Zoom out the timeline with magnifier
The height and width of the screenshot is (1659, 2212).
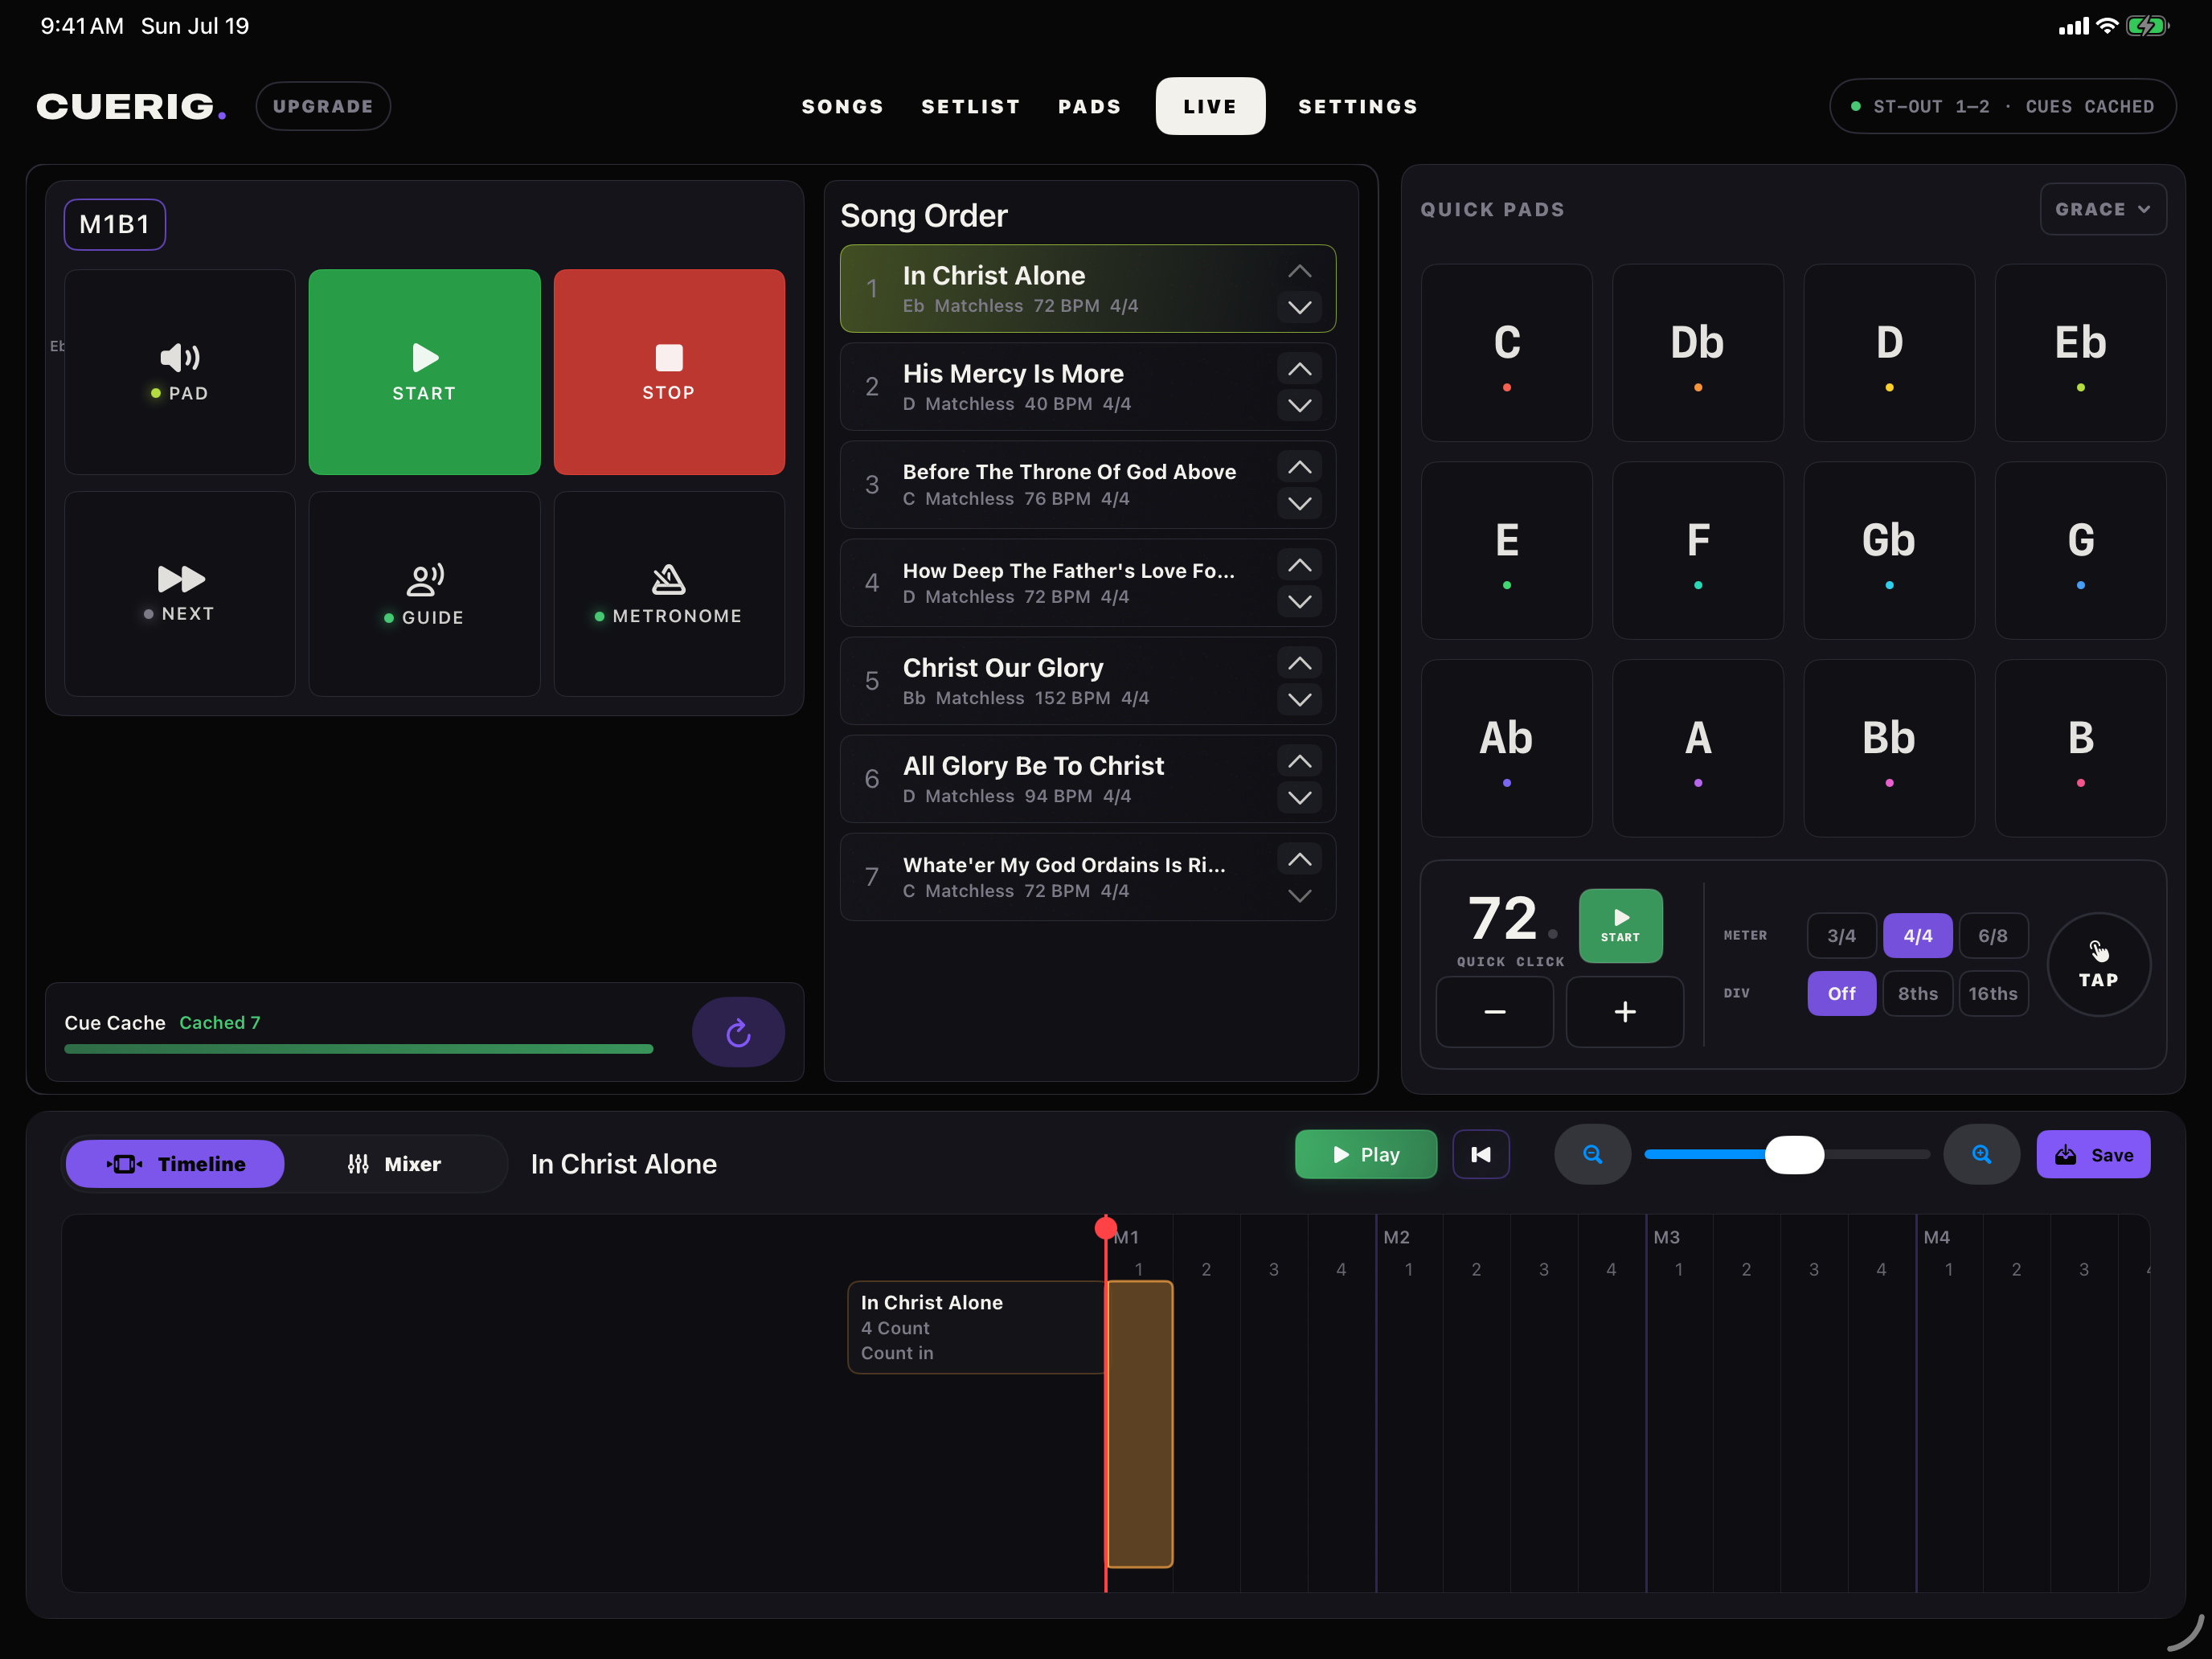pos(1592,1154)
